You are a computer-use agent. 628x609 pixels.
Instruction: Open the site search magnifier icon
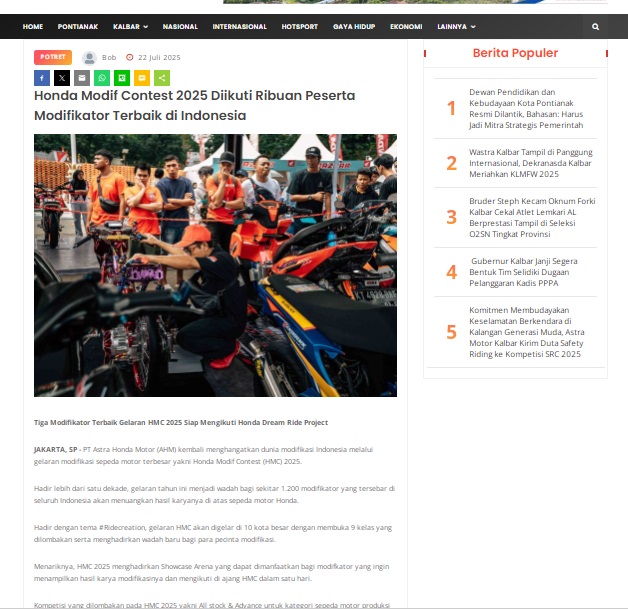click(x=596, y=27)
